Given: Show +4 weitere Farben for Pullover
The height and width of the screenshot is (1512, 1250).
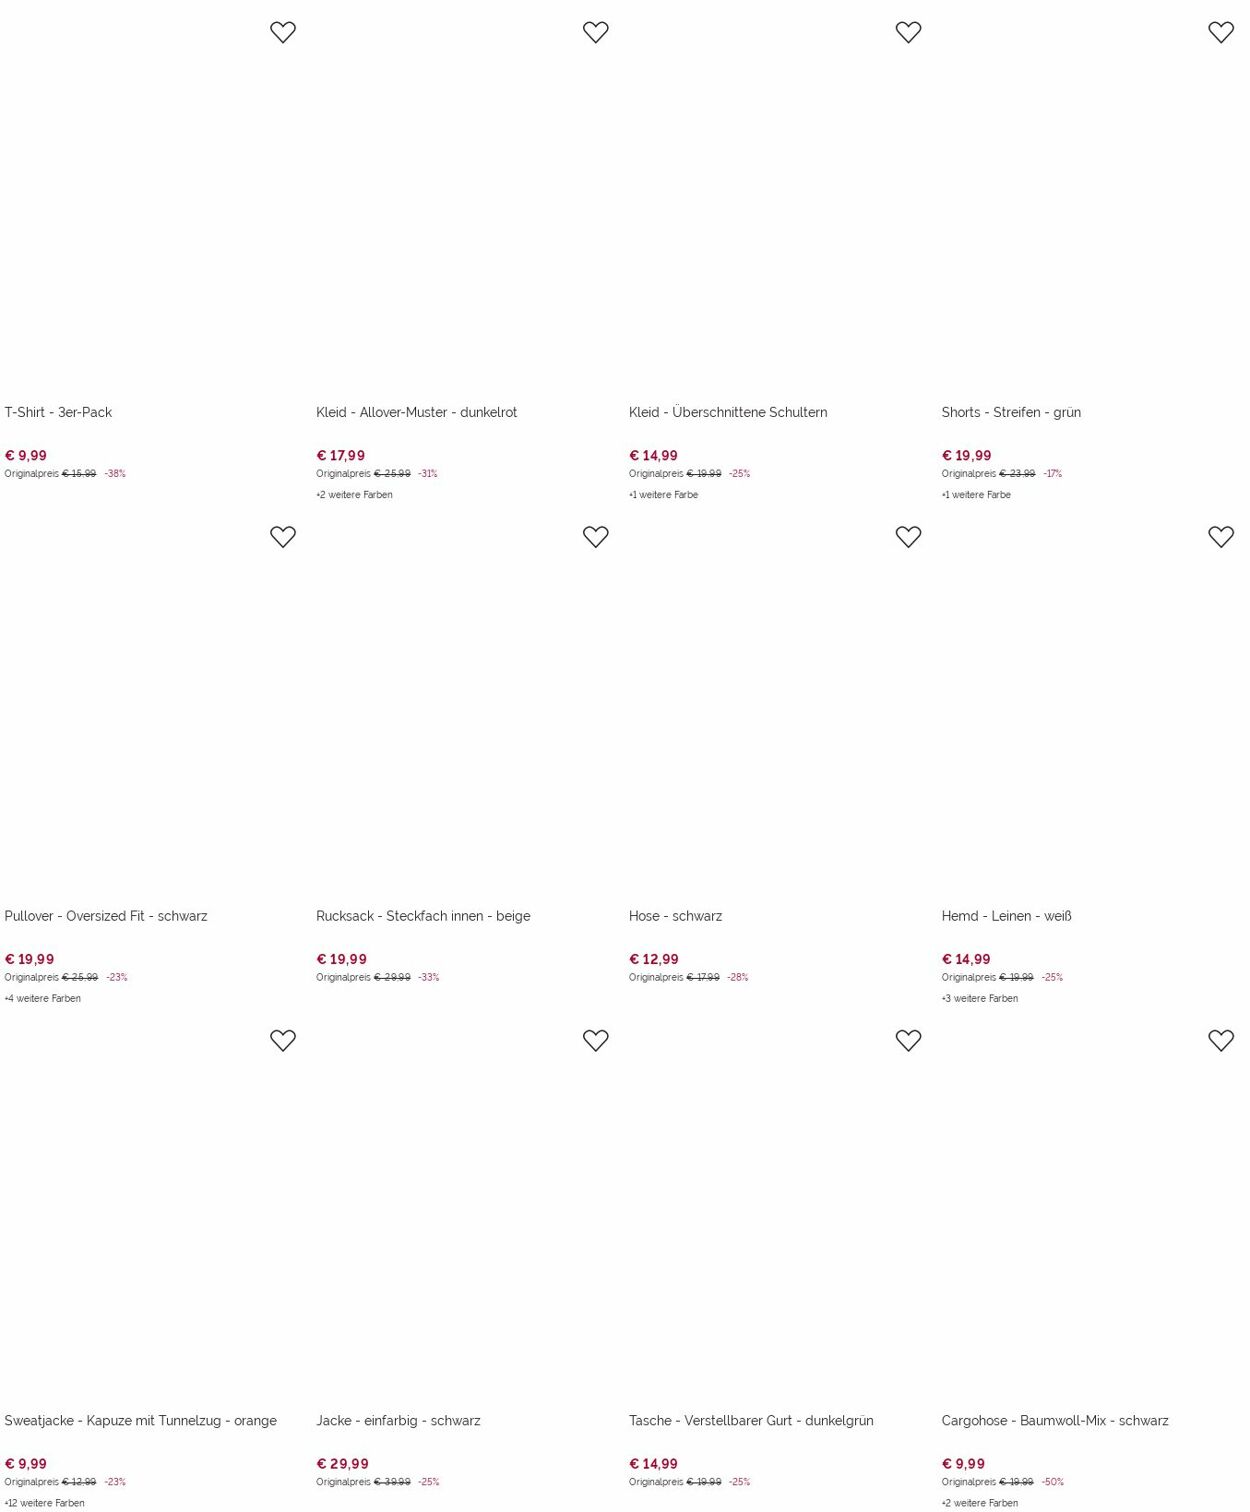Looking at the screenshot, I should 42,998.
